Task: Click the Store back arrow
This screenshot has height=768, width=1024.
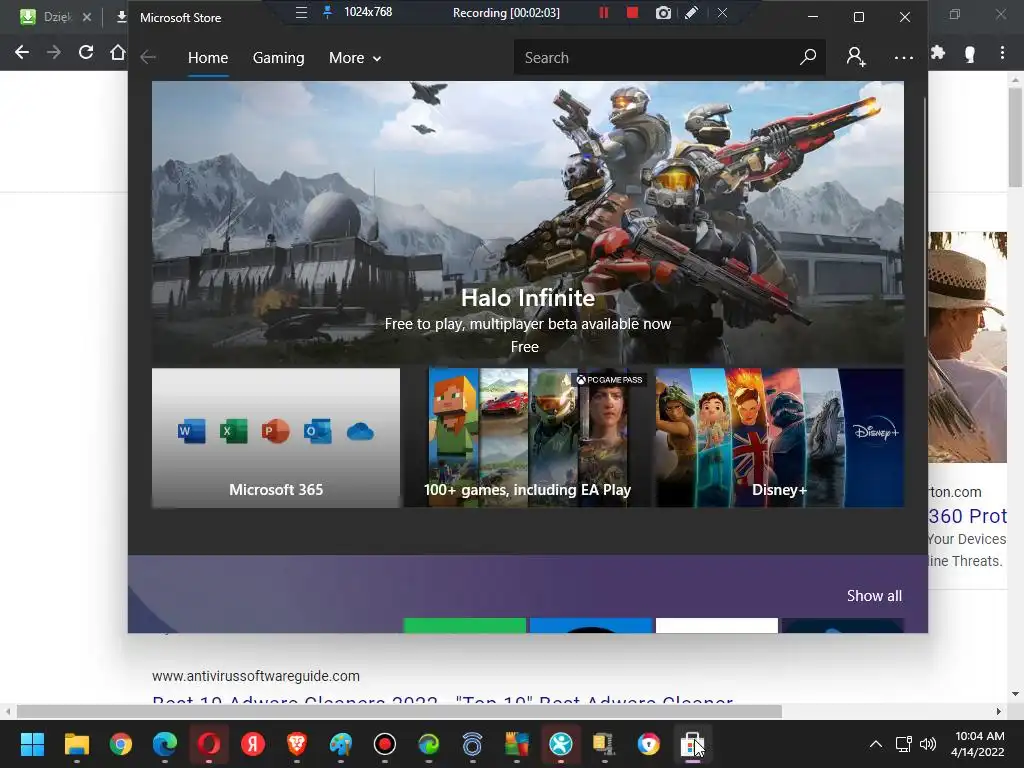Action: 148,57
